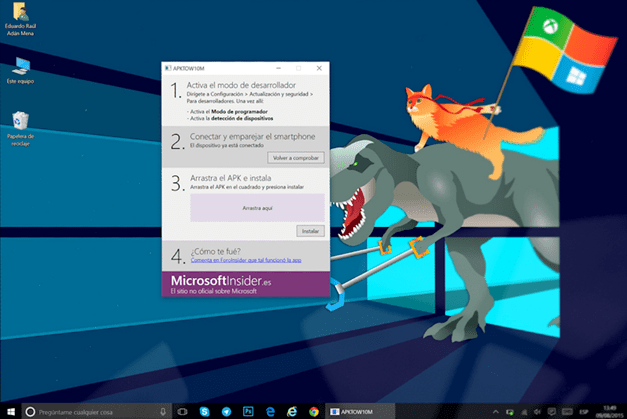Launch Telegram from the taskbar
The width and height of the screenshot is (627, 419).
(226, 411)
